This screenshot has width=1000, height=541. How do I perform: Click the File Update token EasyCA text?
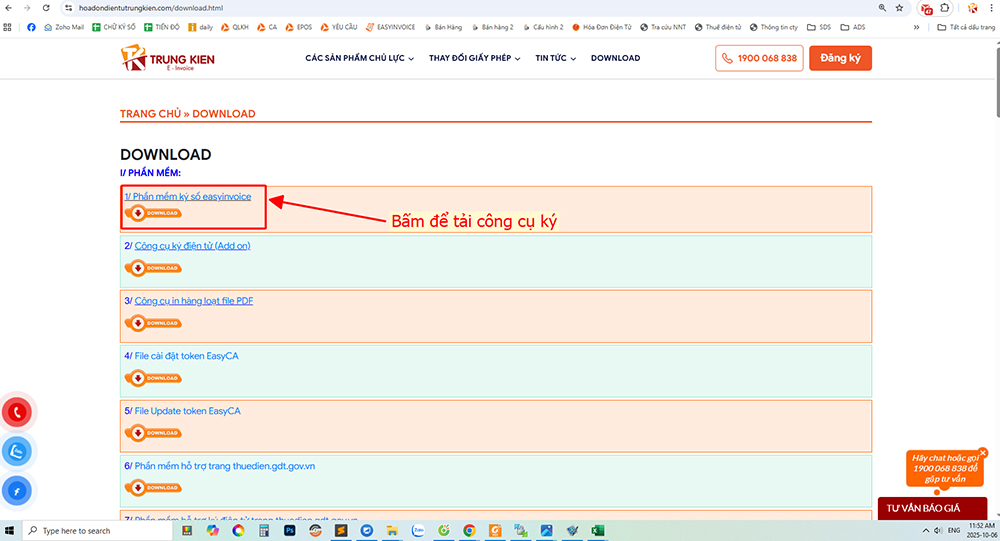coord(188,411)
